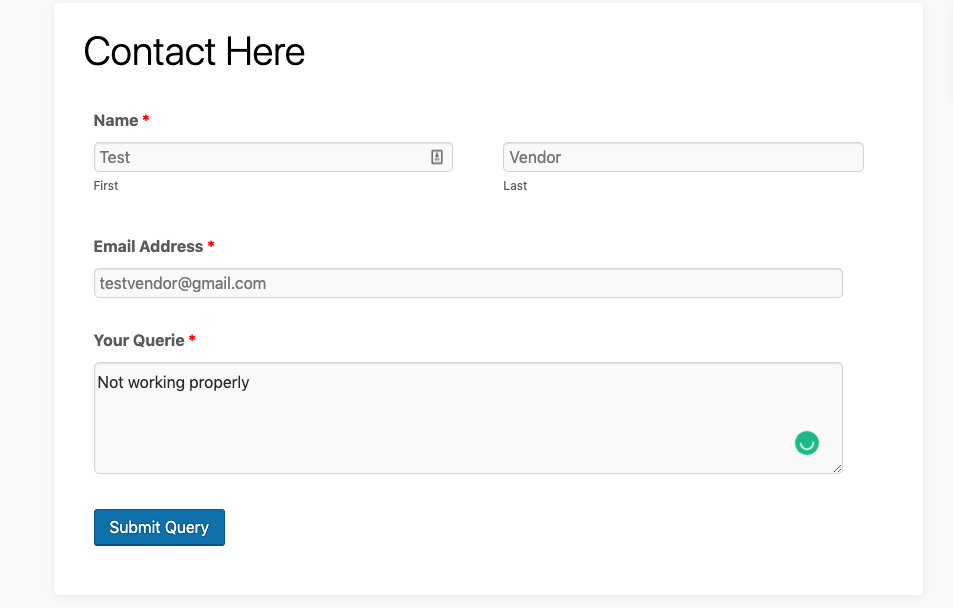Click the Last sub-label under the name field
Viewport: 953px width, 608px height.
click(x=515, y=185)
